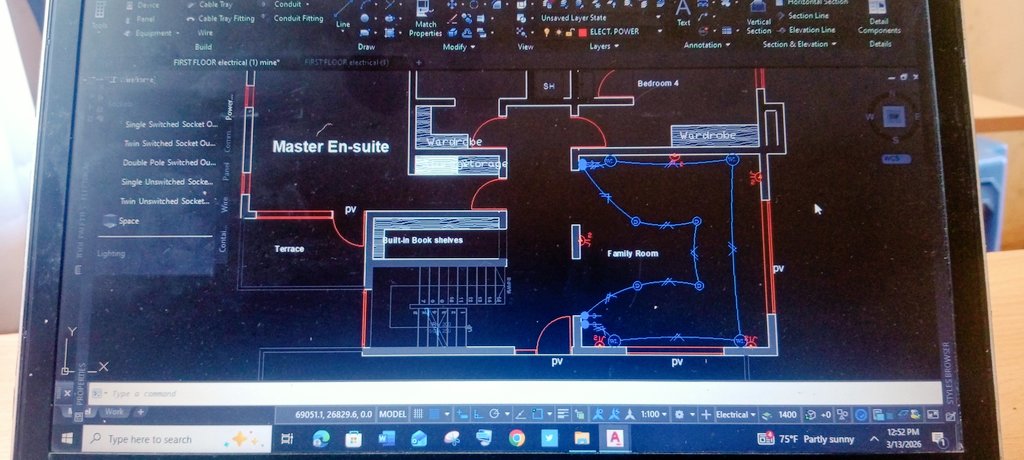Open the Equipment dropdown arrow
1024x460 pixels.
pyautogui.click(x=177, y=33)
